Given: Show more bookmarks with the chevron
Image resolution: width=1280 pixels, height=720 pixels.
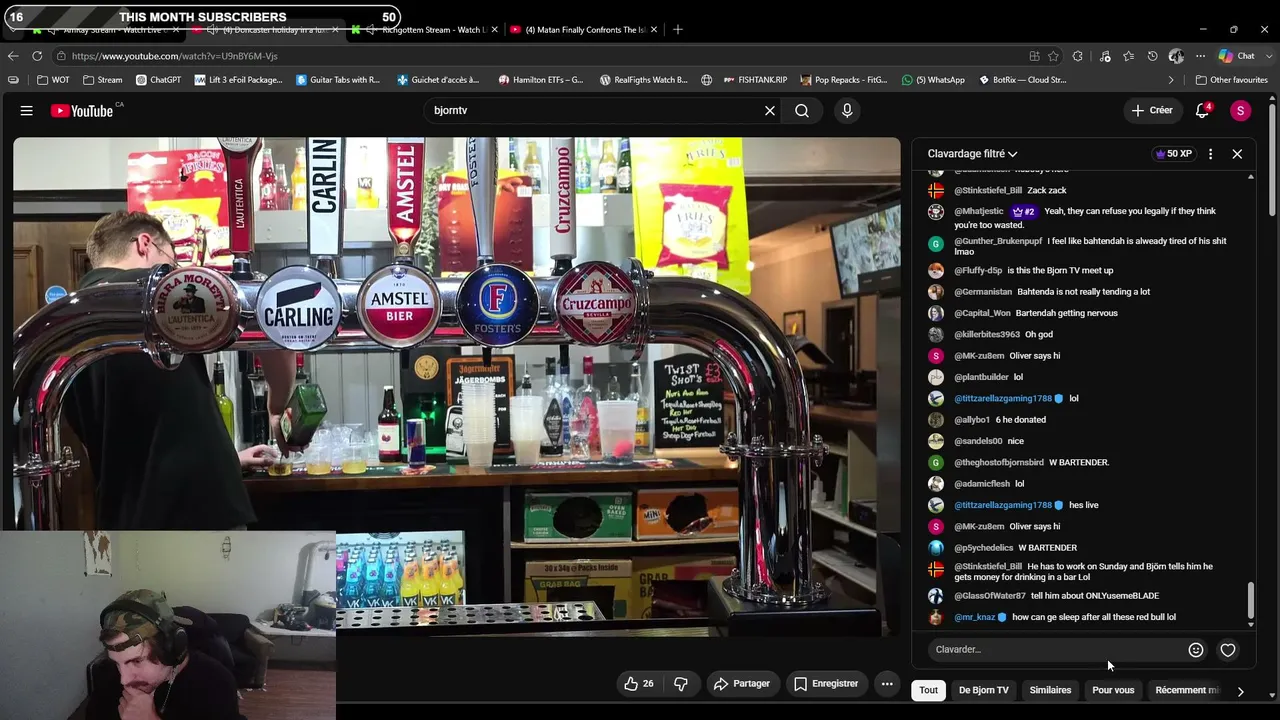Looking at the screenshot, I should pyautogui.click(x=1171, y=80).
